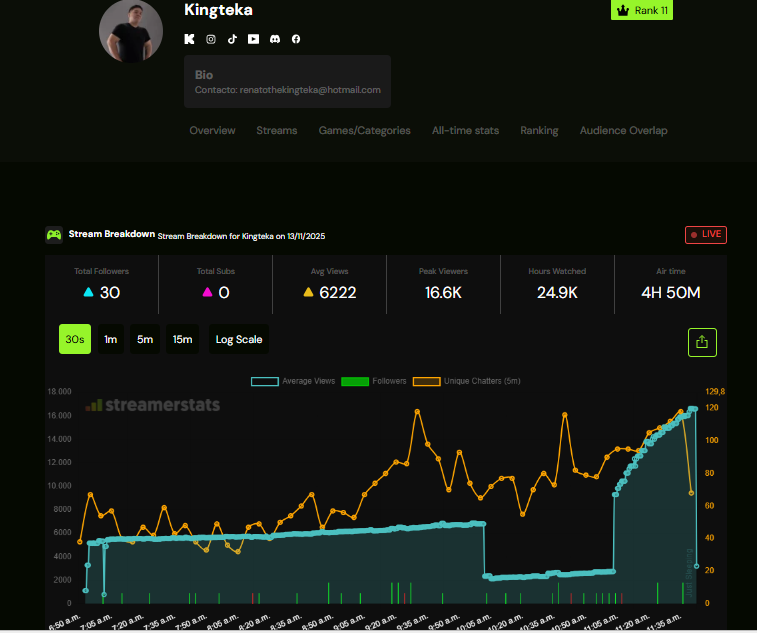Image resolution: width=757 pixels, height=633 pixels.
Task: Click the Air time value 4H 50M
Action: pyautogui.click(x=671, y=293)
